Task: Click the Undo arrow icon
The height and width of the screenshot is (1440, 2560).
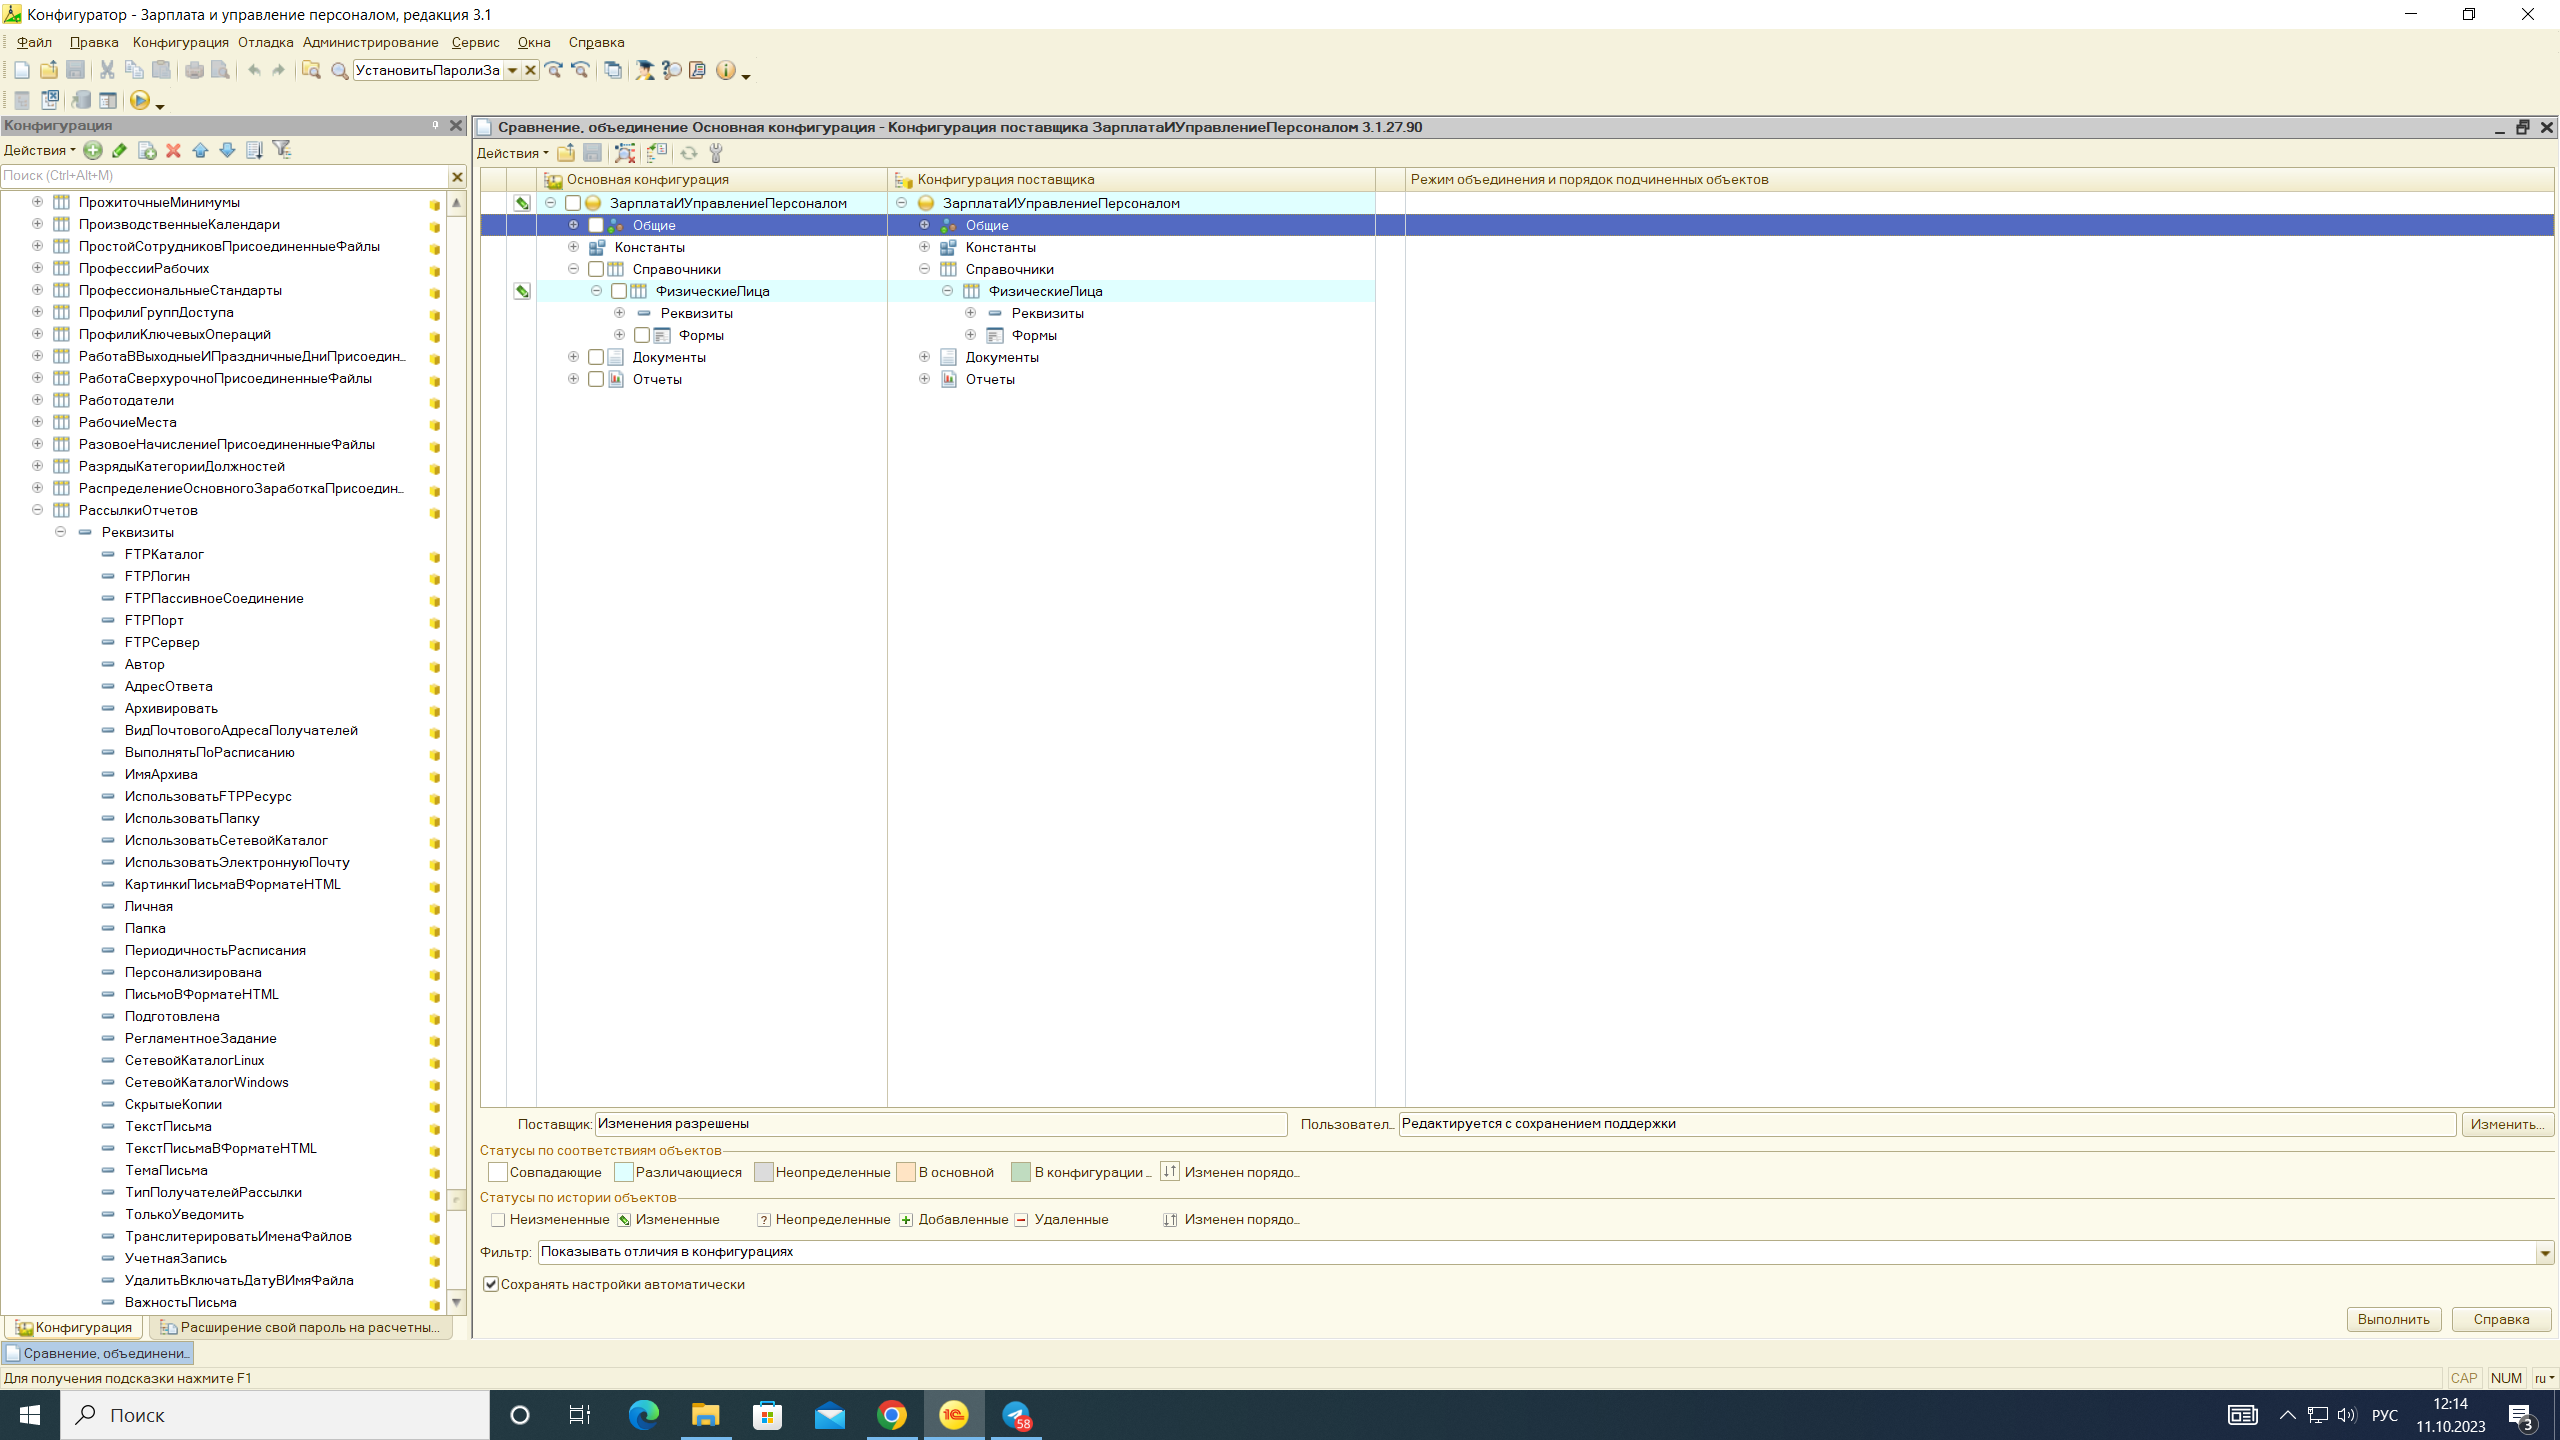Action: tap(254, 70)
